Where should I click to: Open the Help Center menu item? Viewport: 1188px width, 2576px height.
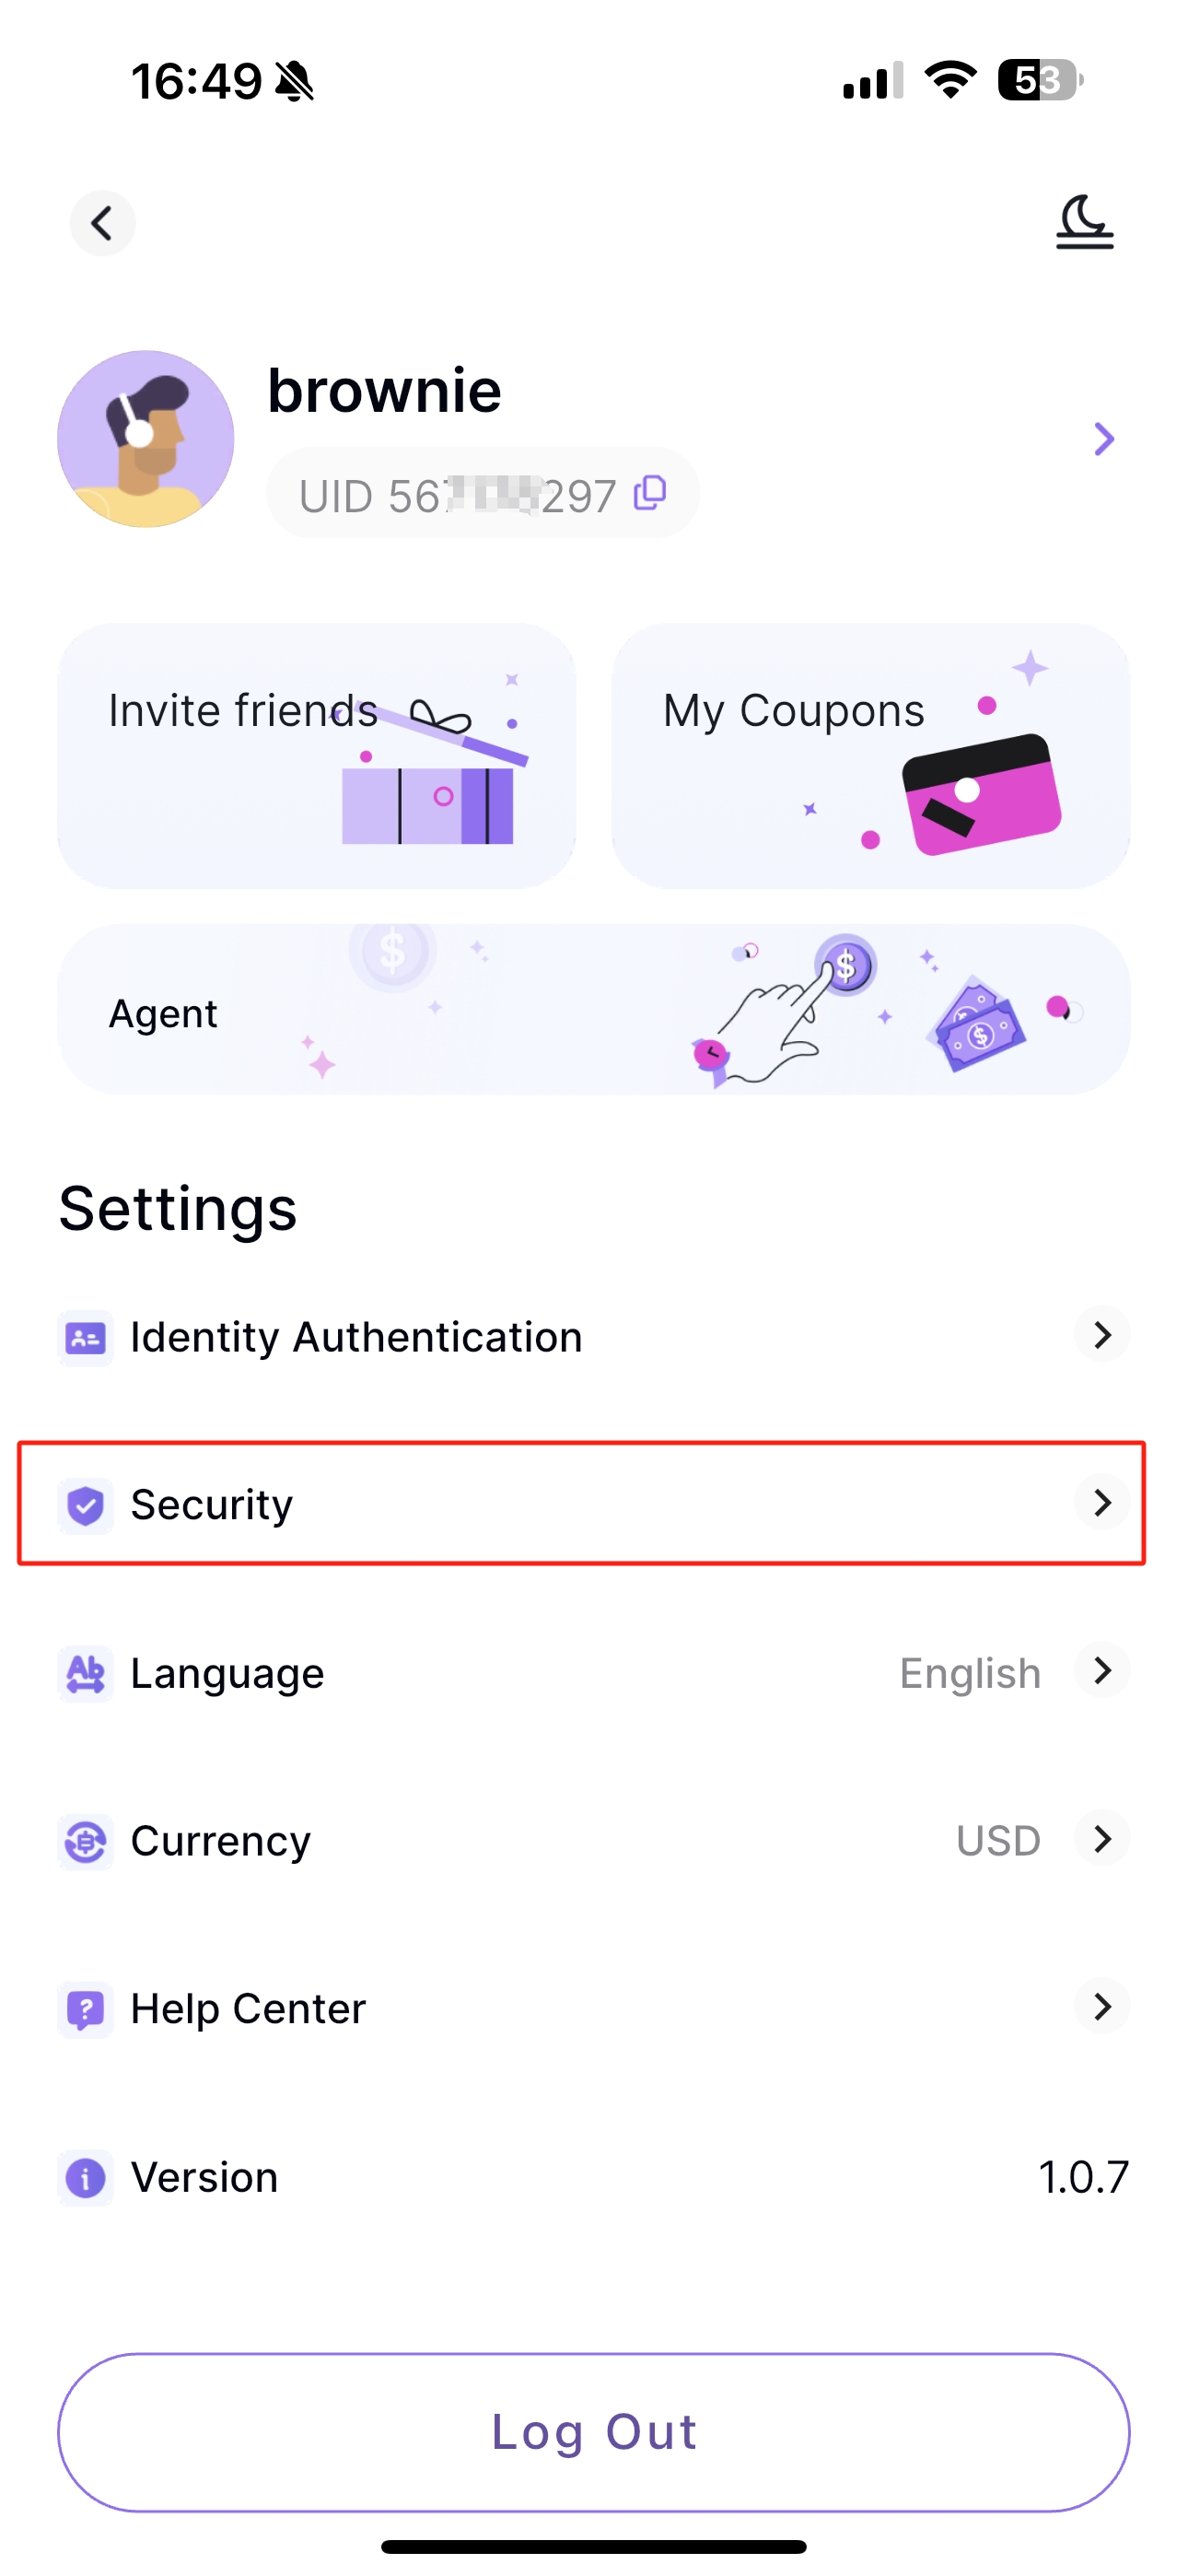click(594, 2008)
